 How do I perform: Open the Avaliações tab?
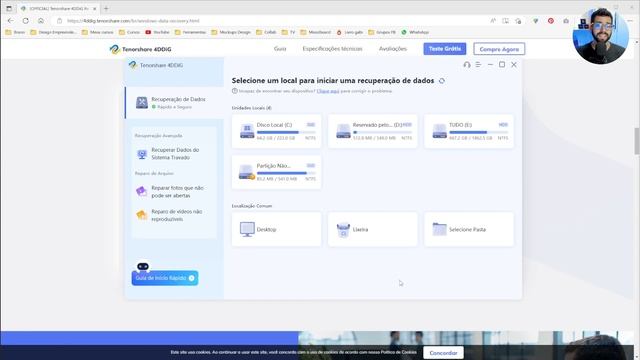pos(393,49)
